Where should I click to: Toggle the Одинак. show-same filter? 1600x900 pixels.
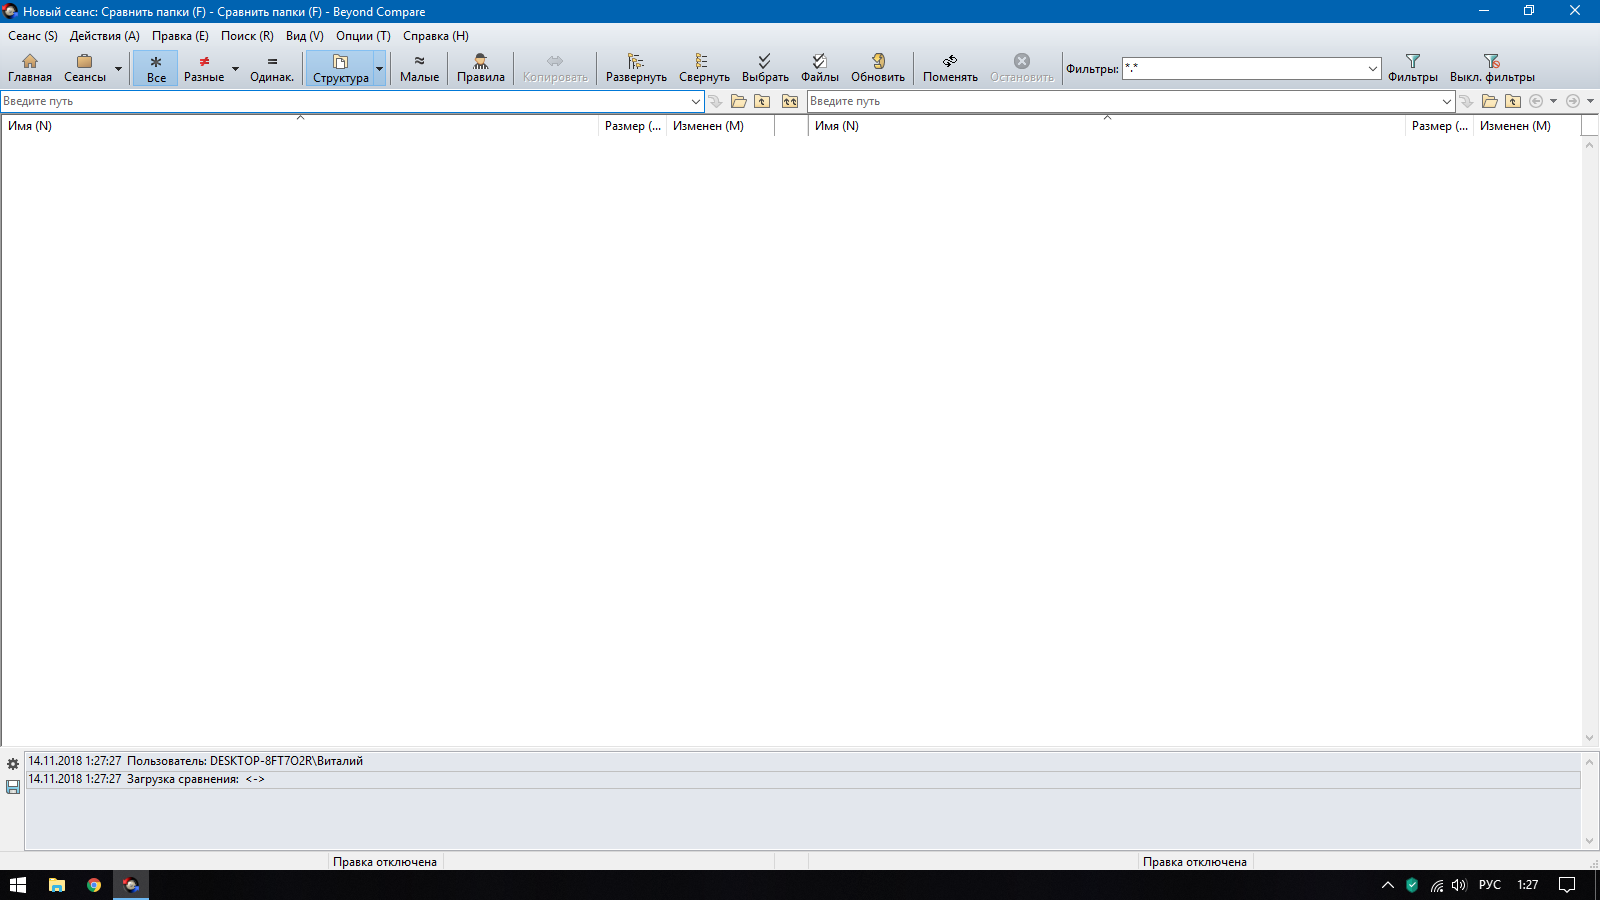272,68
